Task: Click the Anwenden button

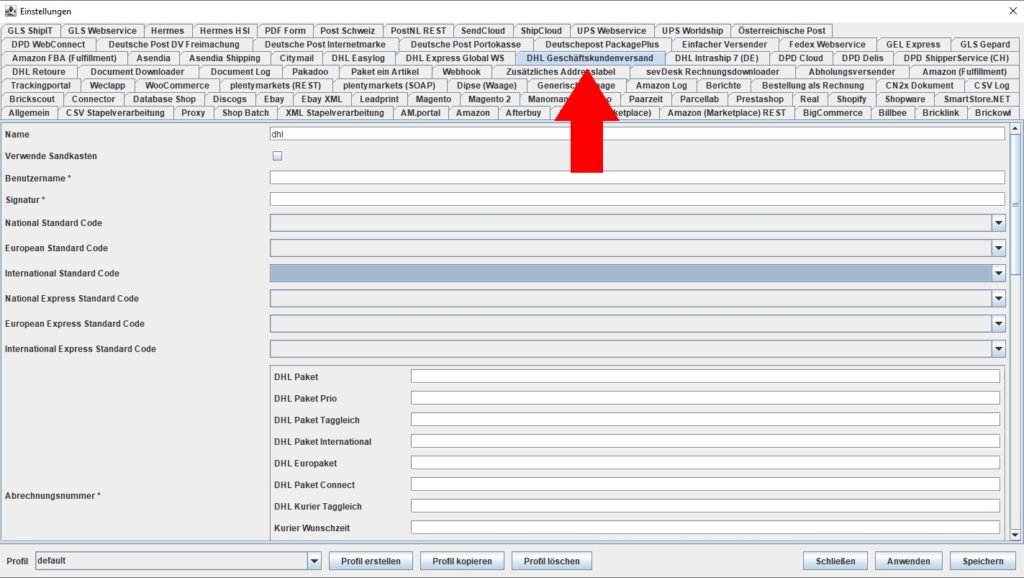Action: click(x=908, y=561)
